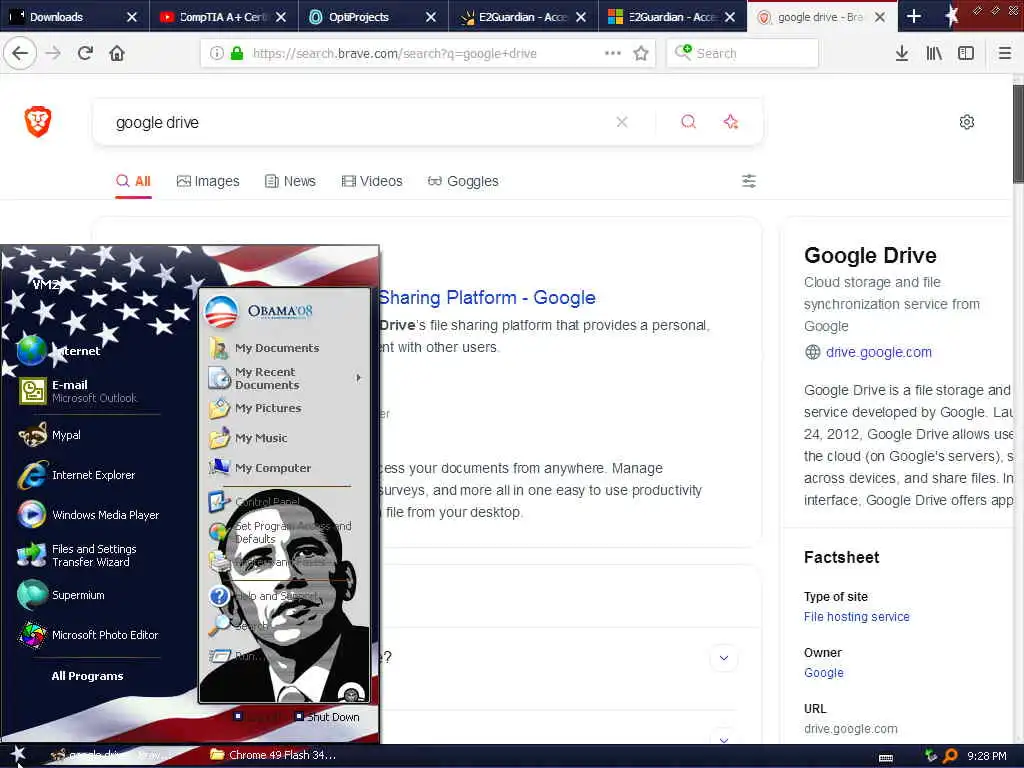This screenshot has width=1024, height=768.
Task: Switch to CompTIA A+ YouTube tab
Action: pos(222,17)
